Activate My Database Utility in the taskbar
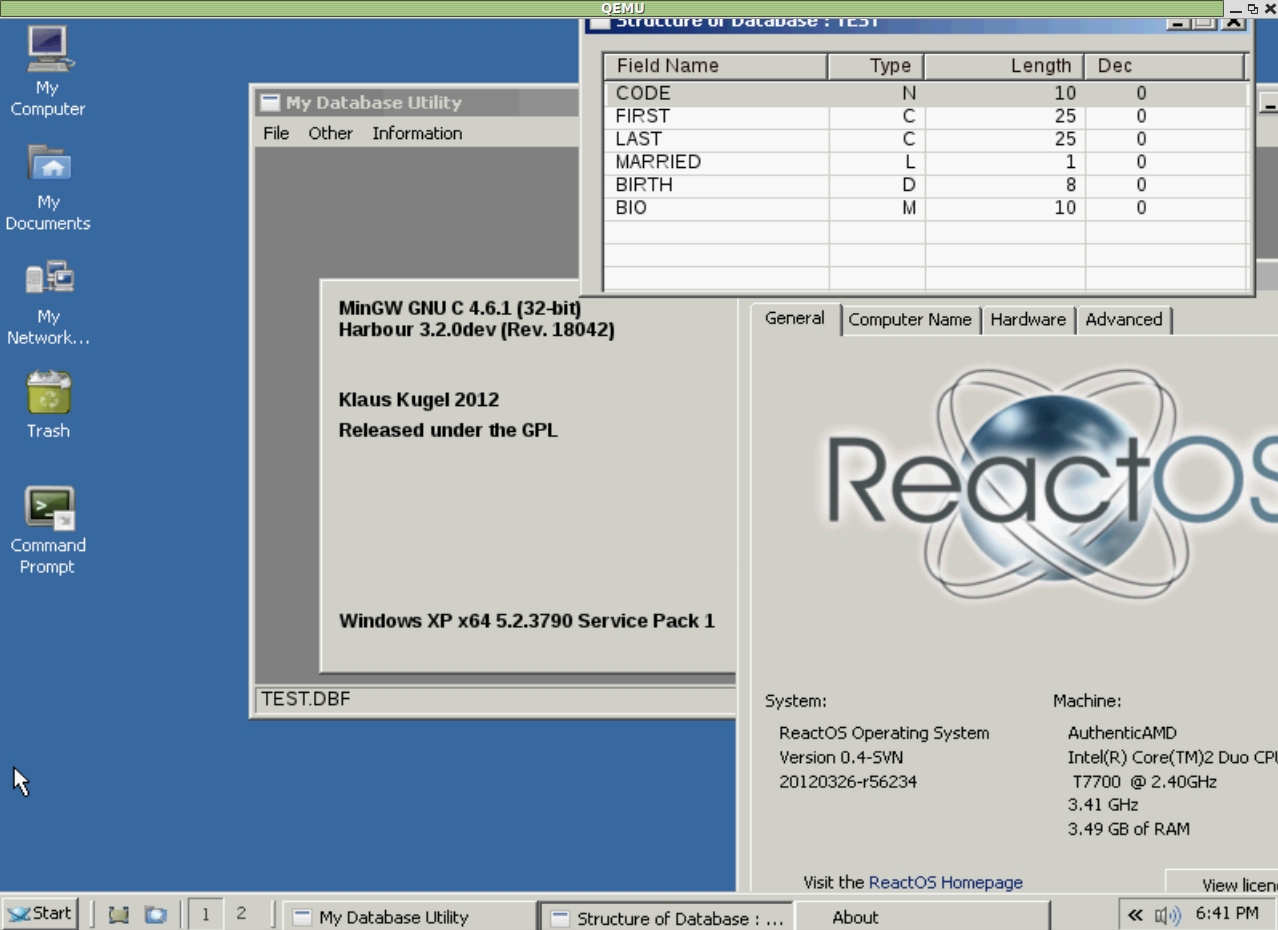The width and height of the screenshot is (1278, 930). tap(409, 916)
